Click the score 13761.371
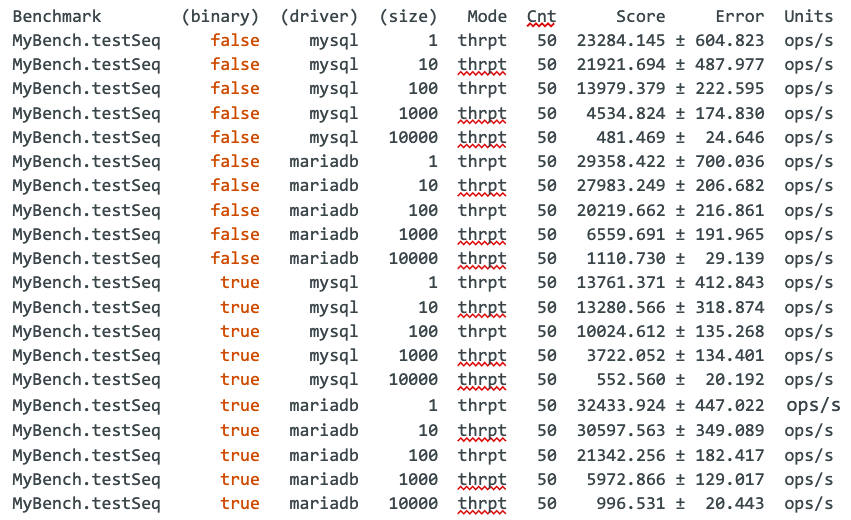Viewport: 851px width, 520px height. pos(621,283)
